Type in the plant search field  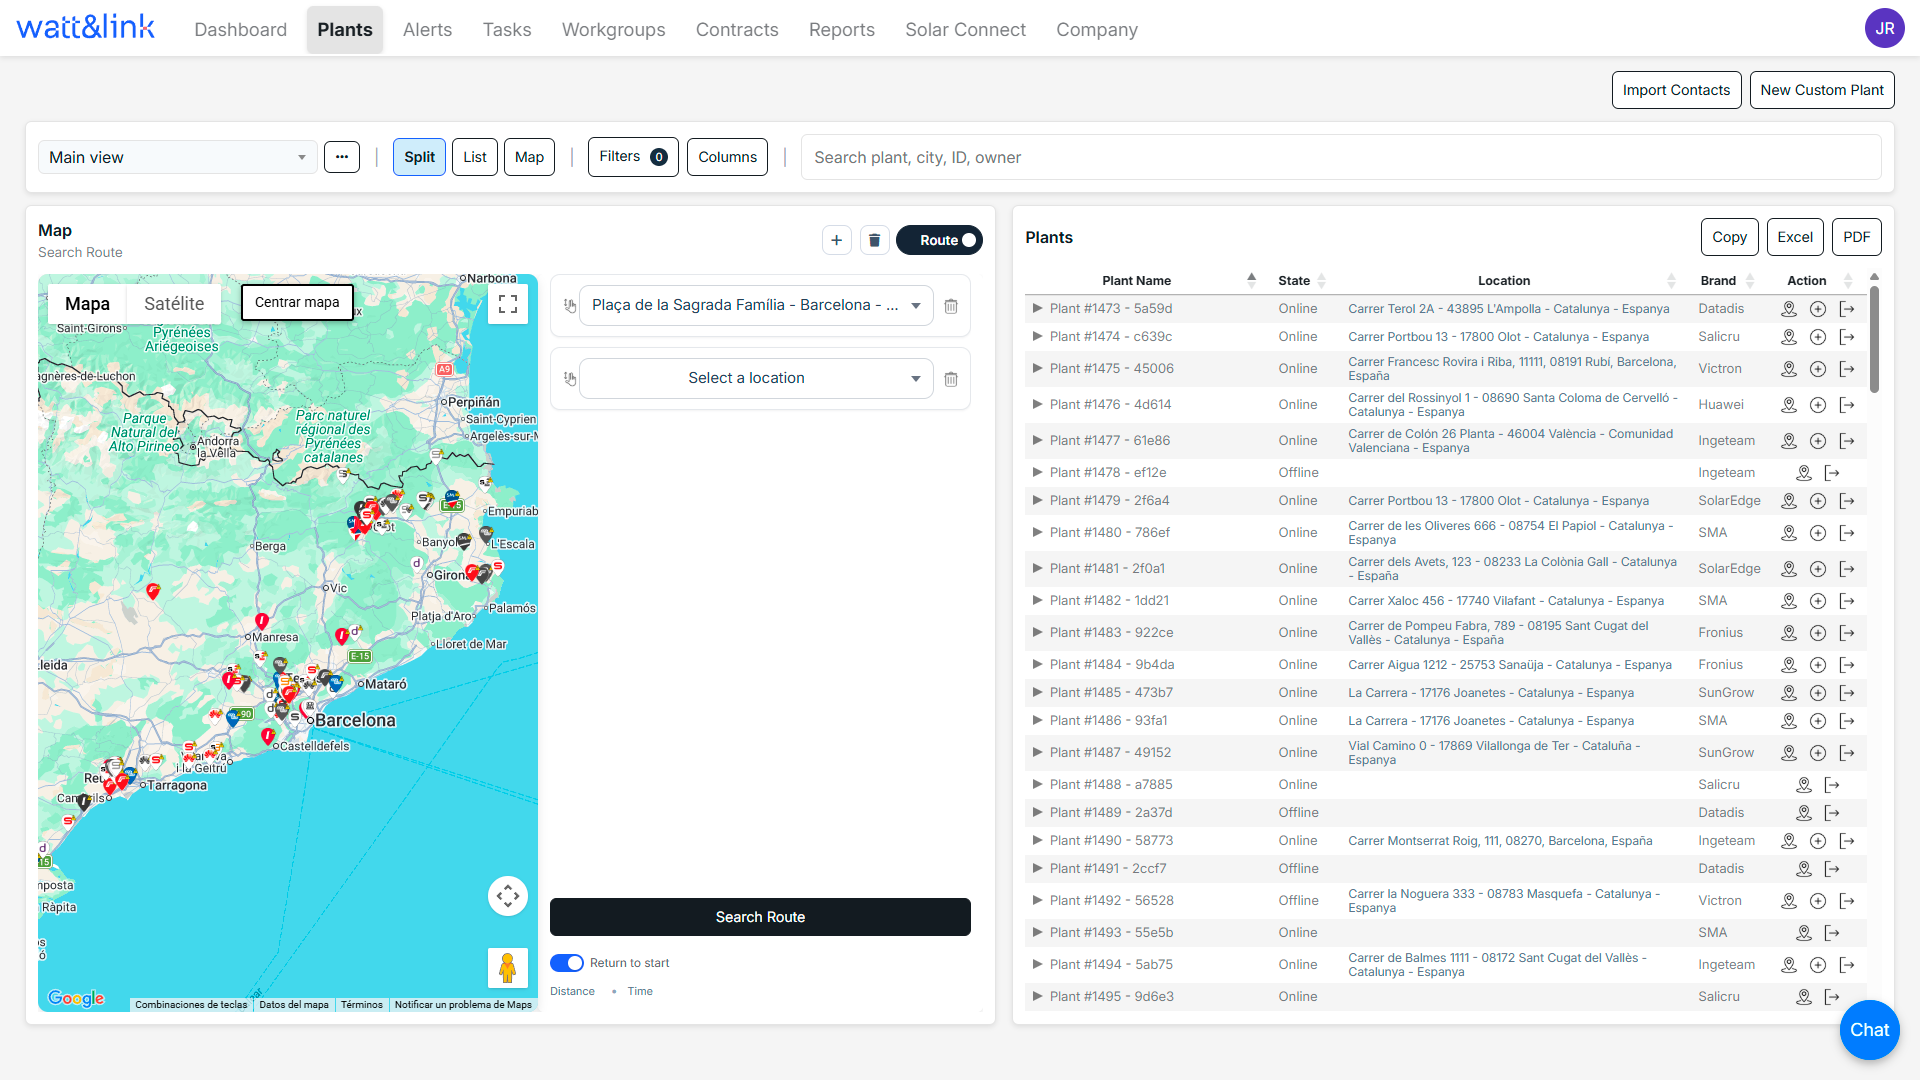pos(1341,157)
